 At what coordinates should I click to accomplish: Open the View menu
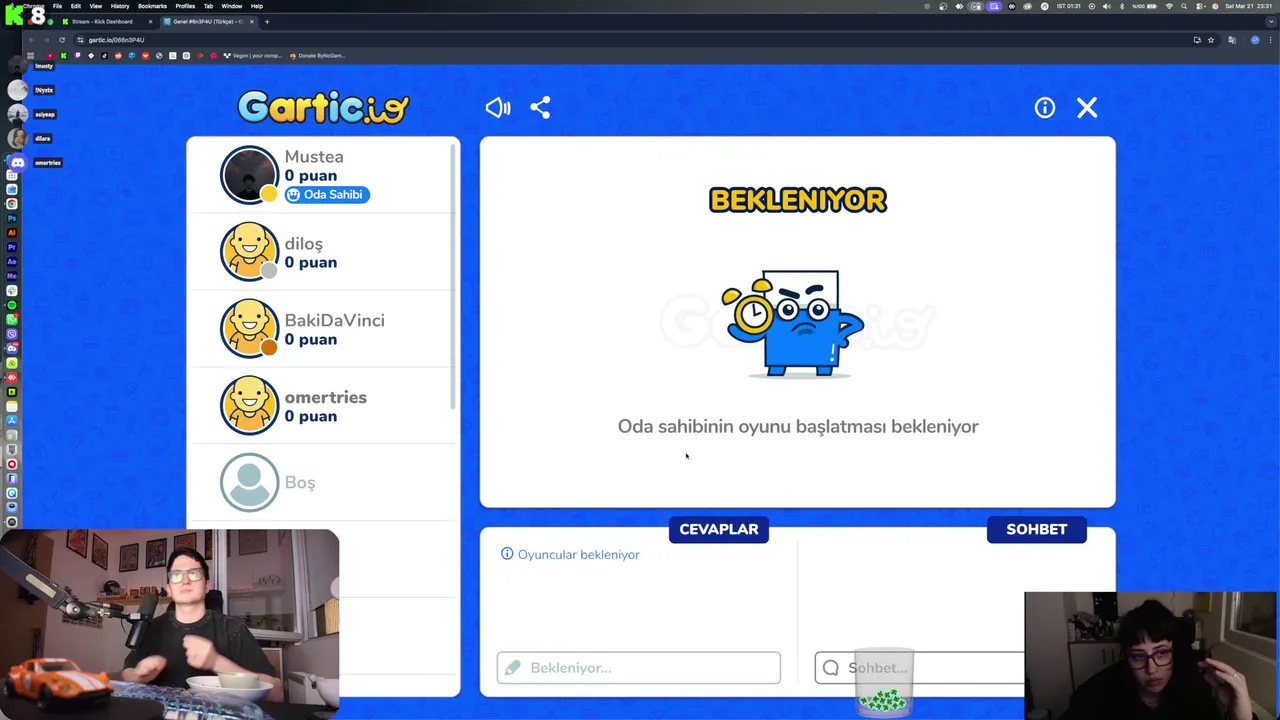tap(96, 6)
